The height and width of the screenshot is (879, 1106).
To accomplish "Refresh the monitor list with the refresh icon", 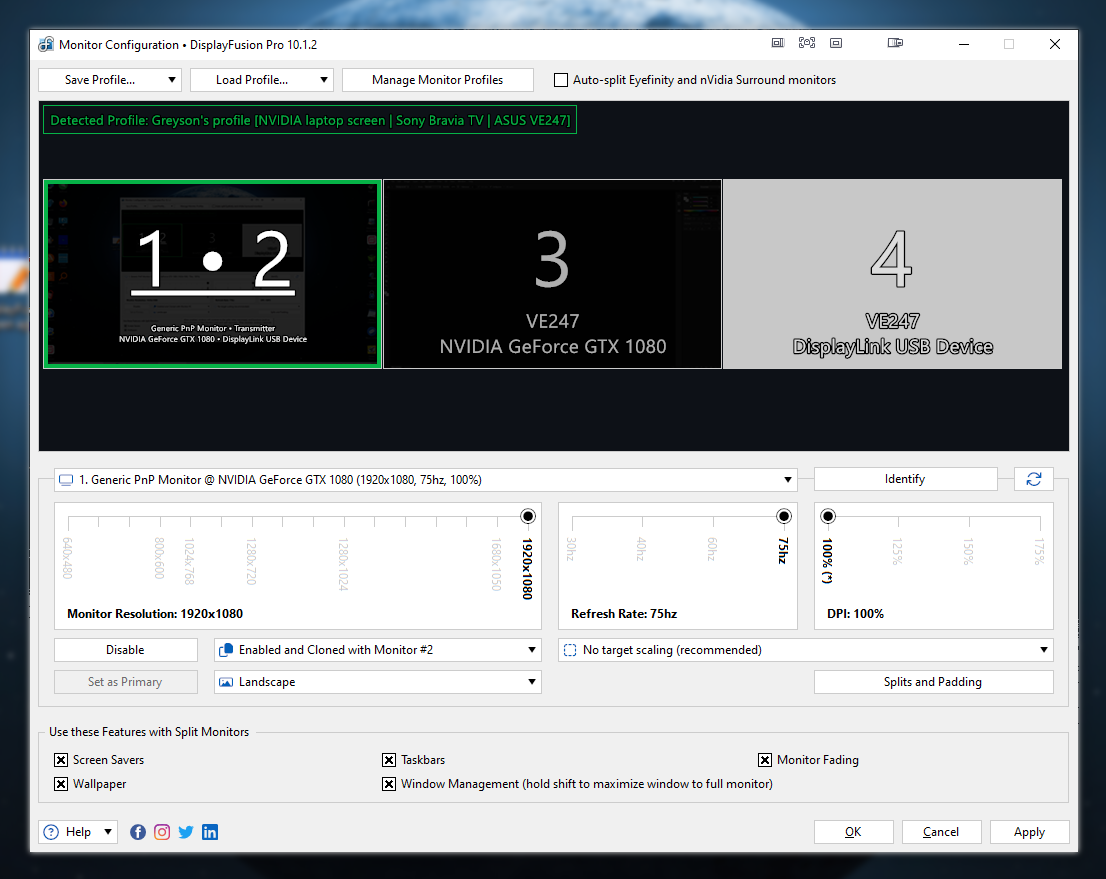I will (1034, 479).
